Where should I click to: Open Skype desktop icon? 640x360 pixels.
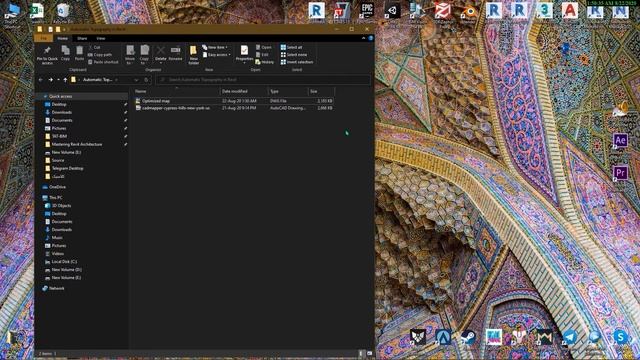620,338
